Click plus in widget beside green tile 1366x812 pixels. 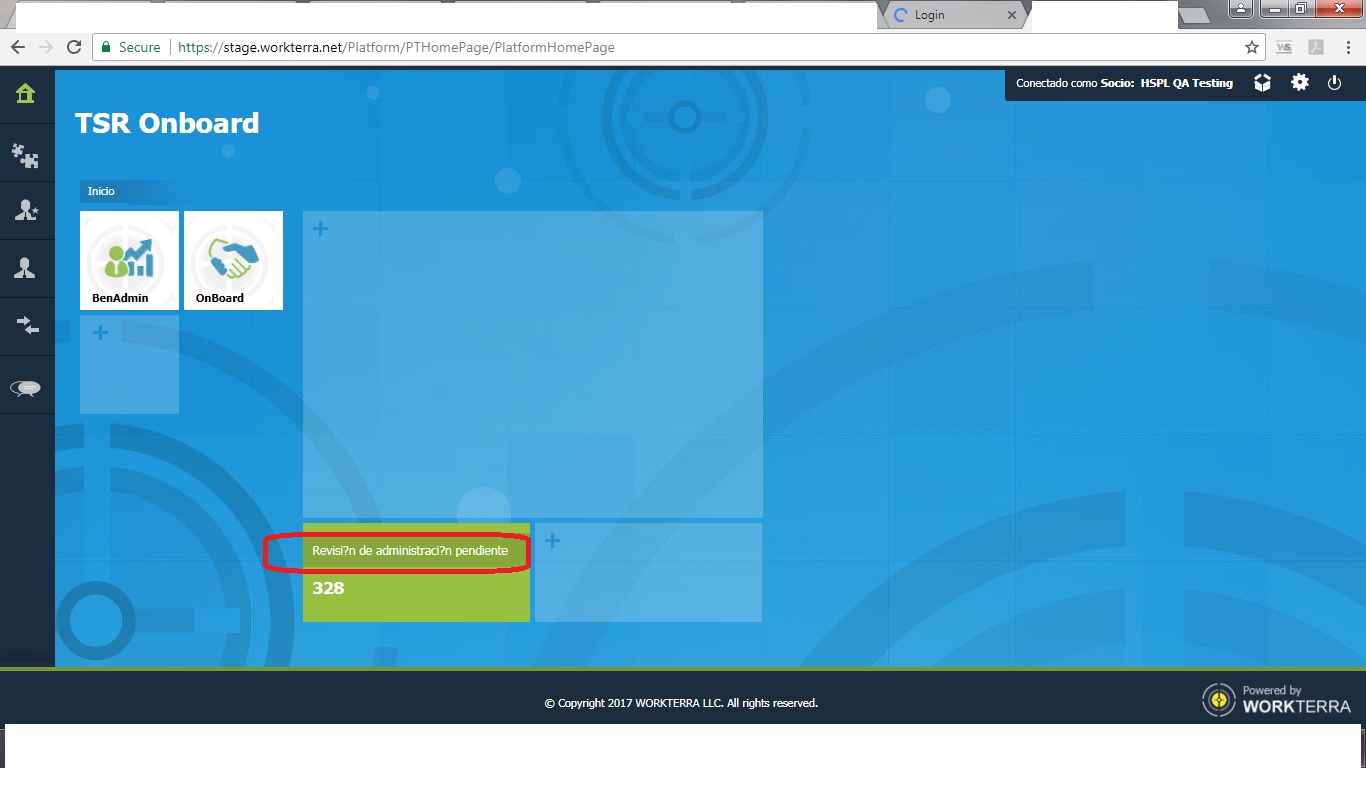coord(552,541)
